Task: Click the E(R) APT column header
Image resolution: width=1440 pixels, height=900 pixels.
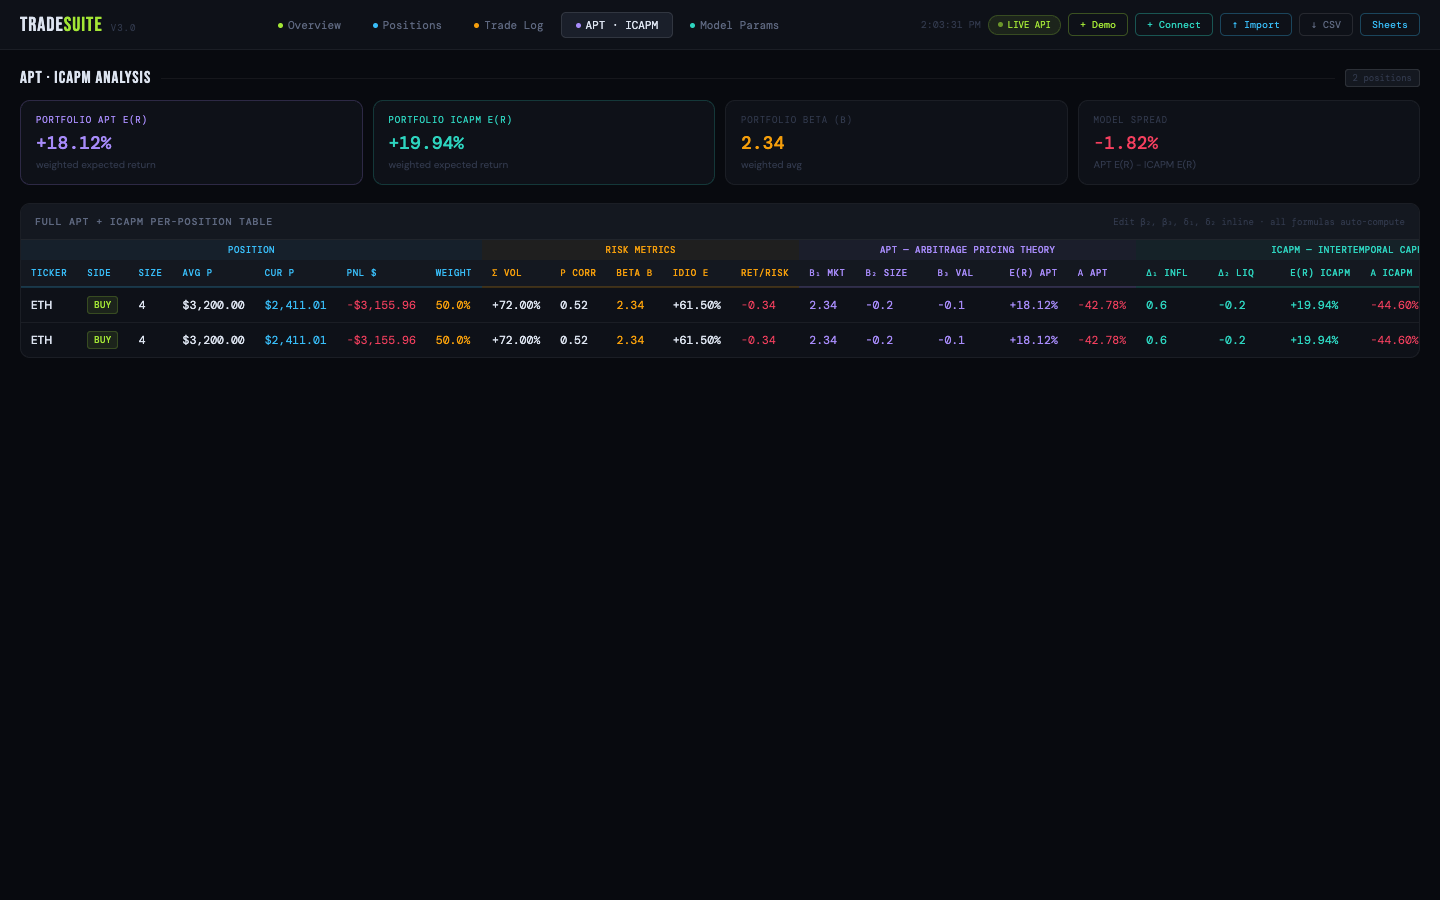Action: click(x=1033, y=273)
